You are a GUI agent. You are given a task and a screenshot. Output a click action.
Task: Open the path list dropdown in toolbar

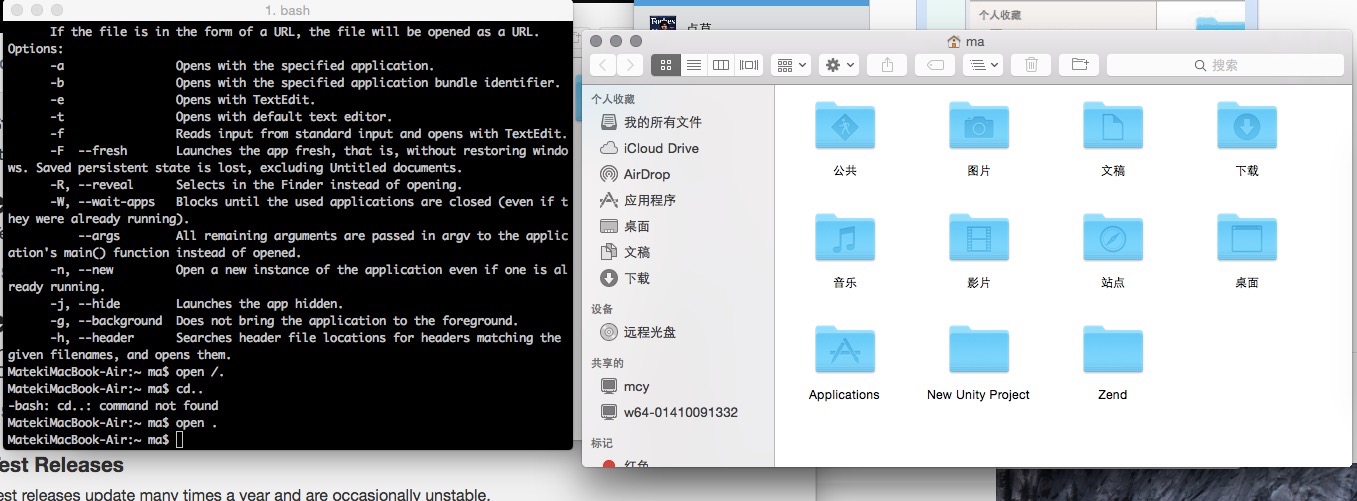pyautogui.click(x=982, y=65)
